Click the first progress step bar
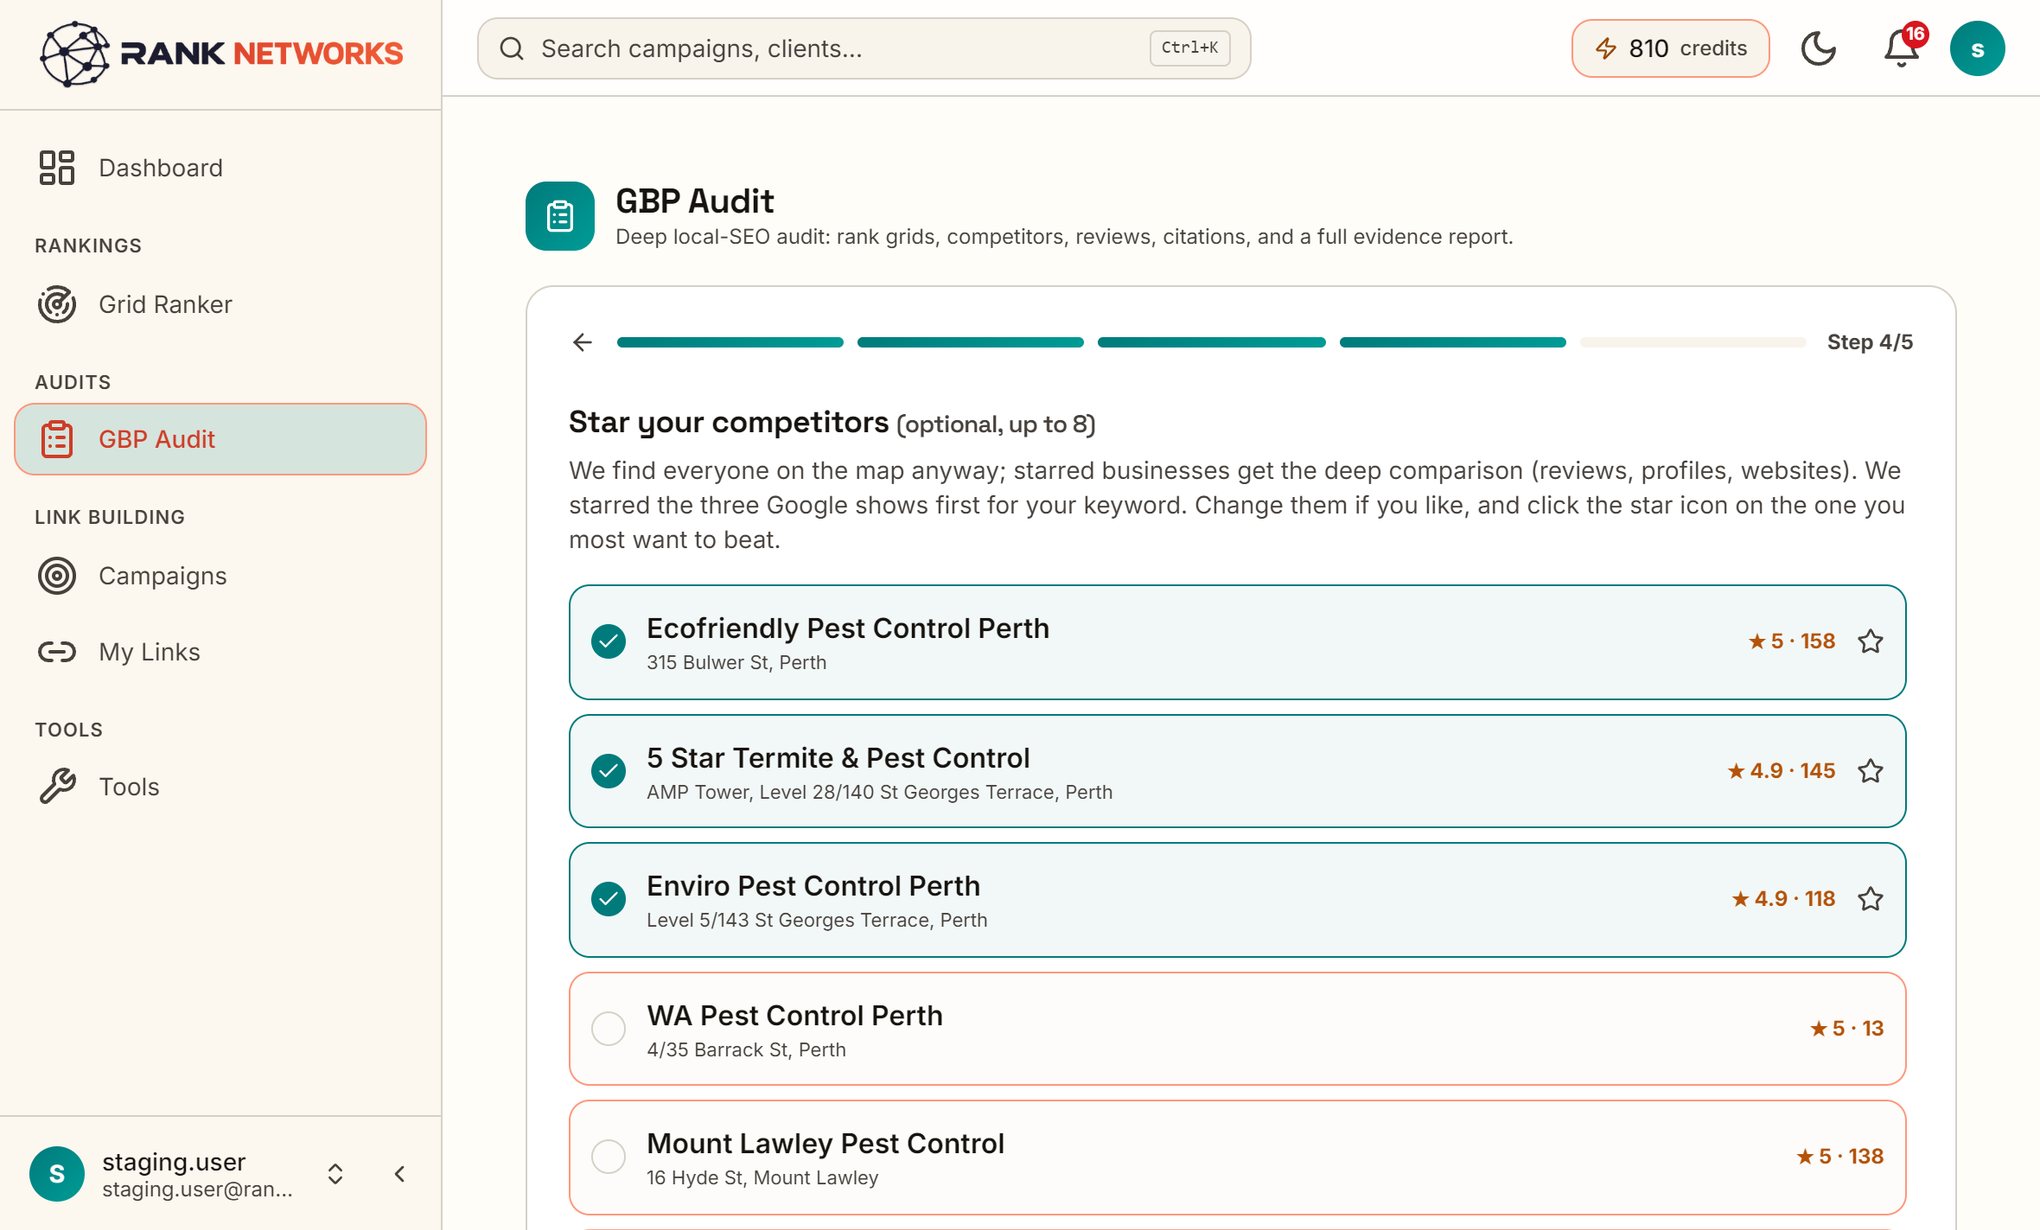 click(730, 342)
